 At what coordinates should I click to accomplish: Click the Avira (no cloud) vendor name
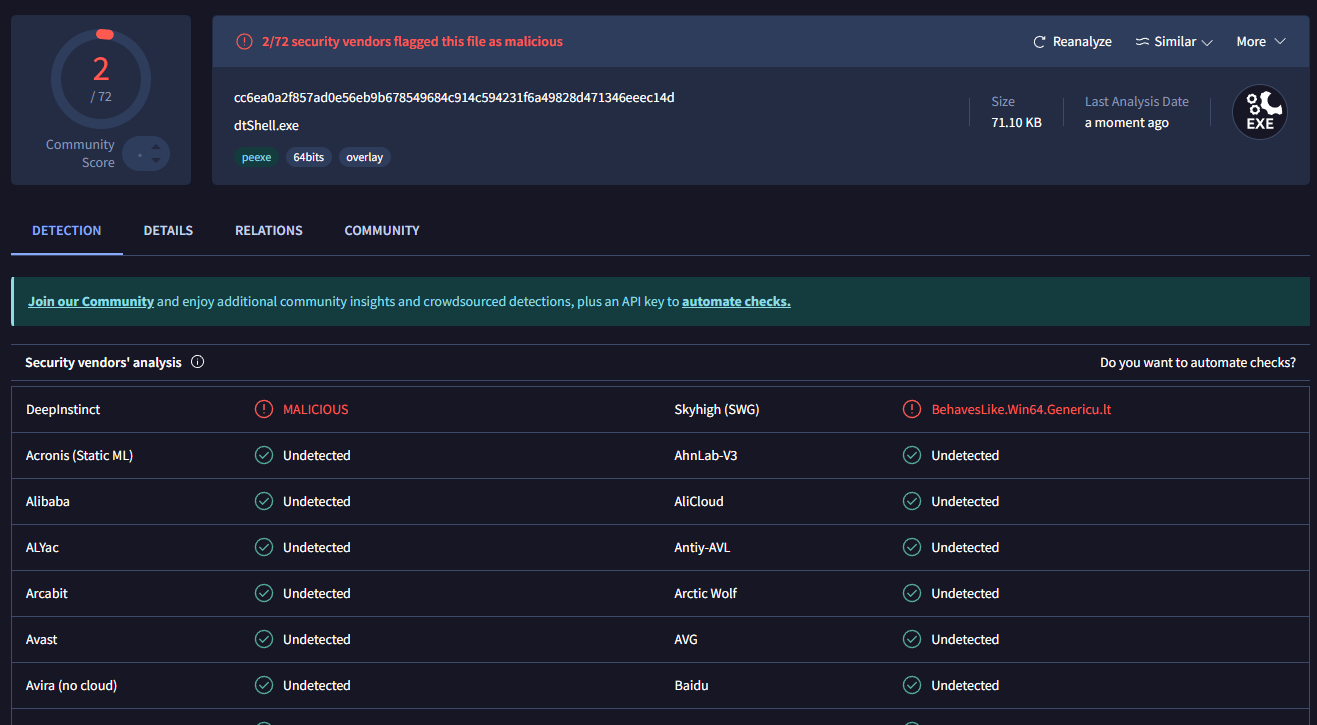pos(71,686)
